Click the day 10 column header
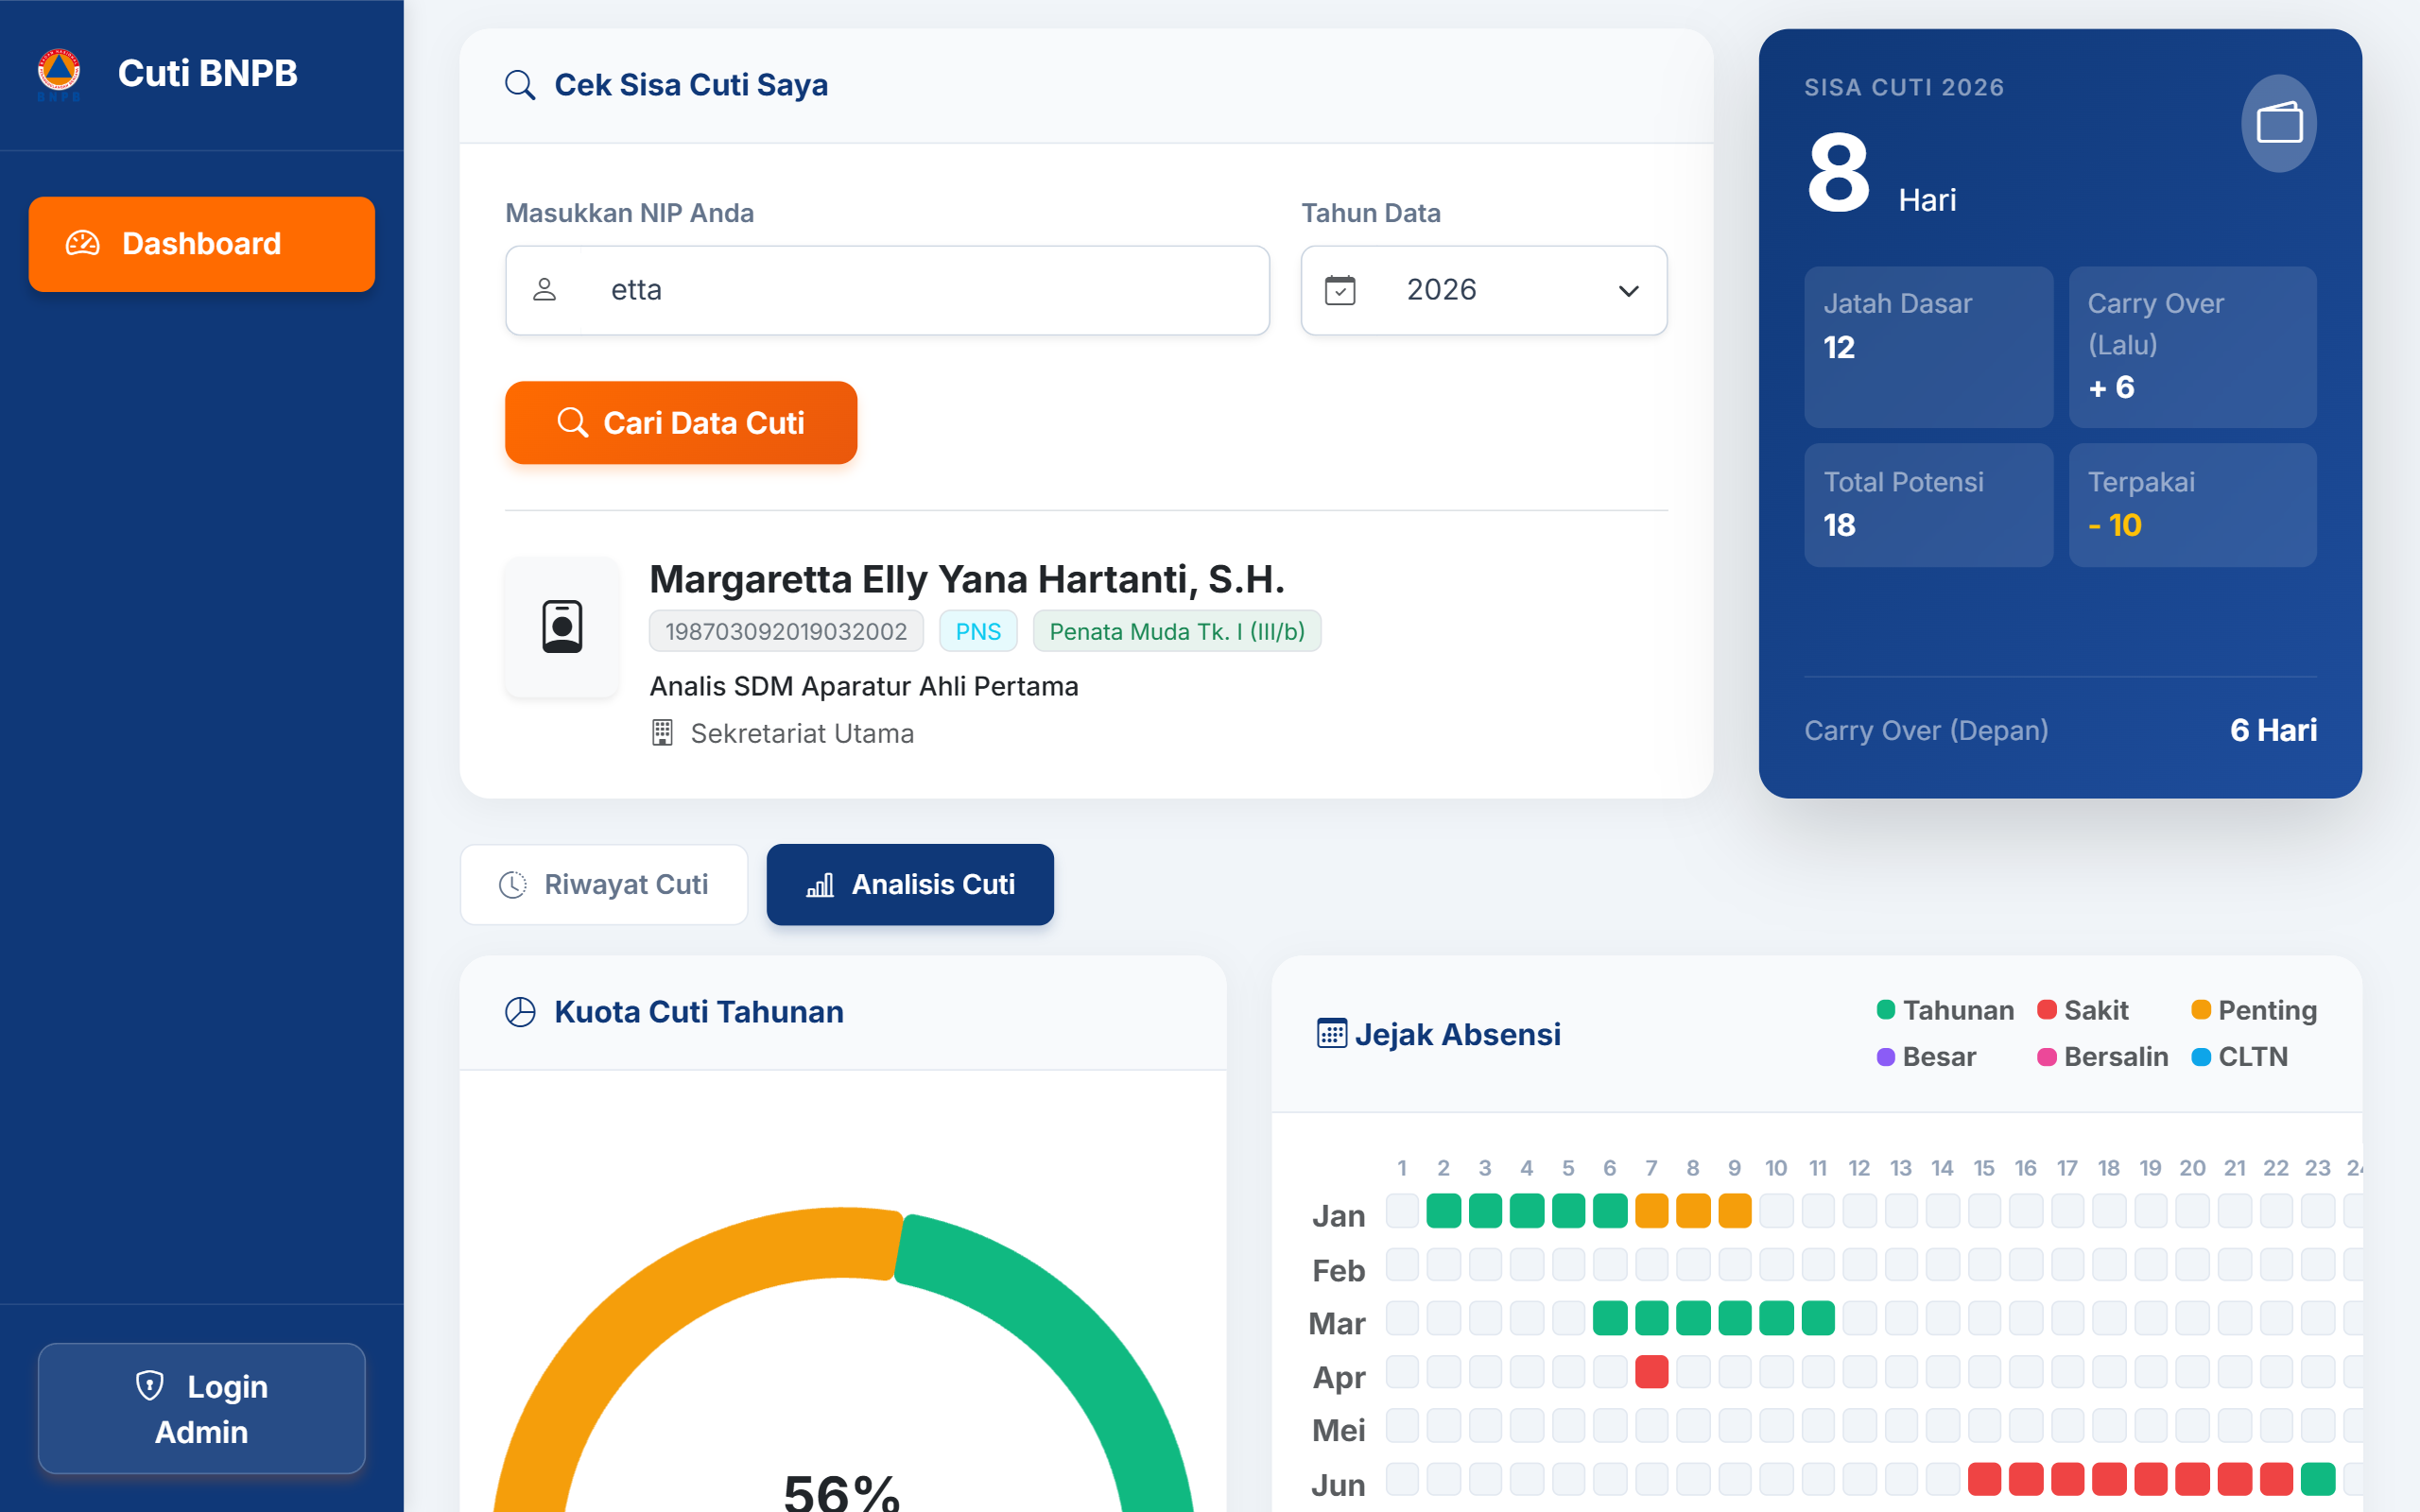Viewport: 2420px width, 1512px height. [1776, 1168]
